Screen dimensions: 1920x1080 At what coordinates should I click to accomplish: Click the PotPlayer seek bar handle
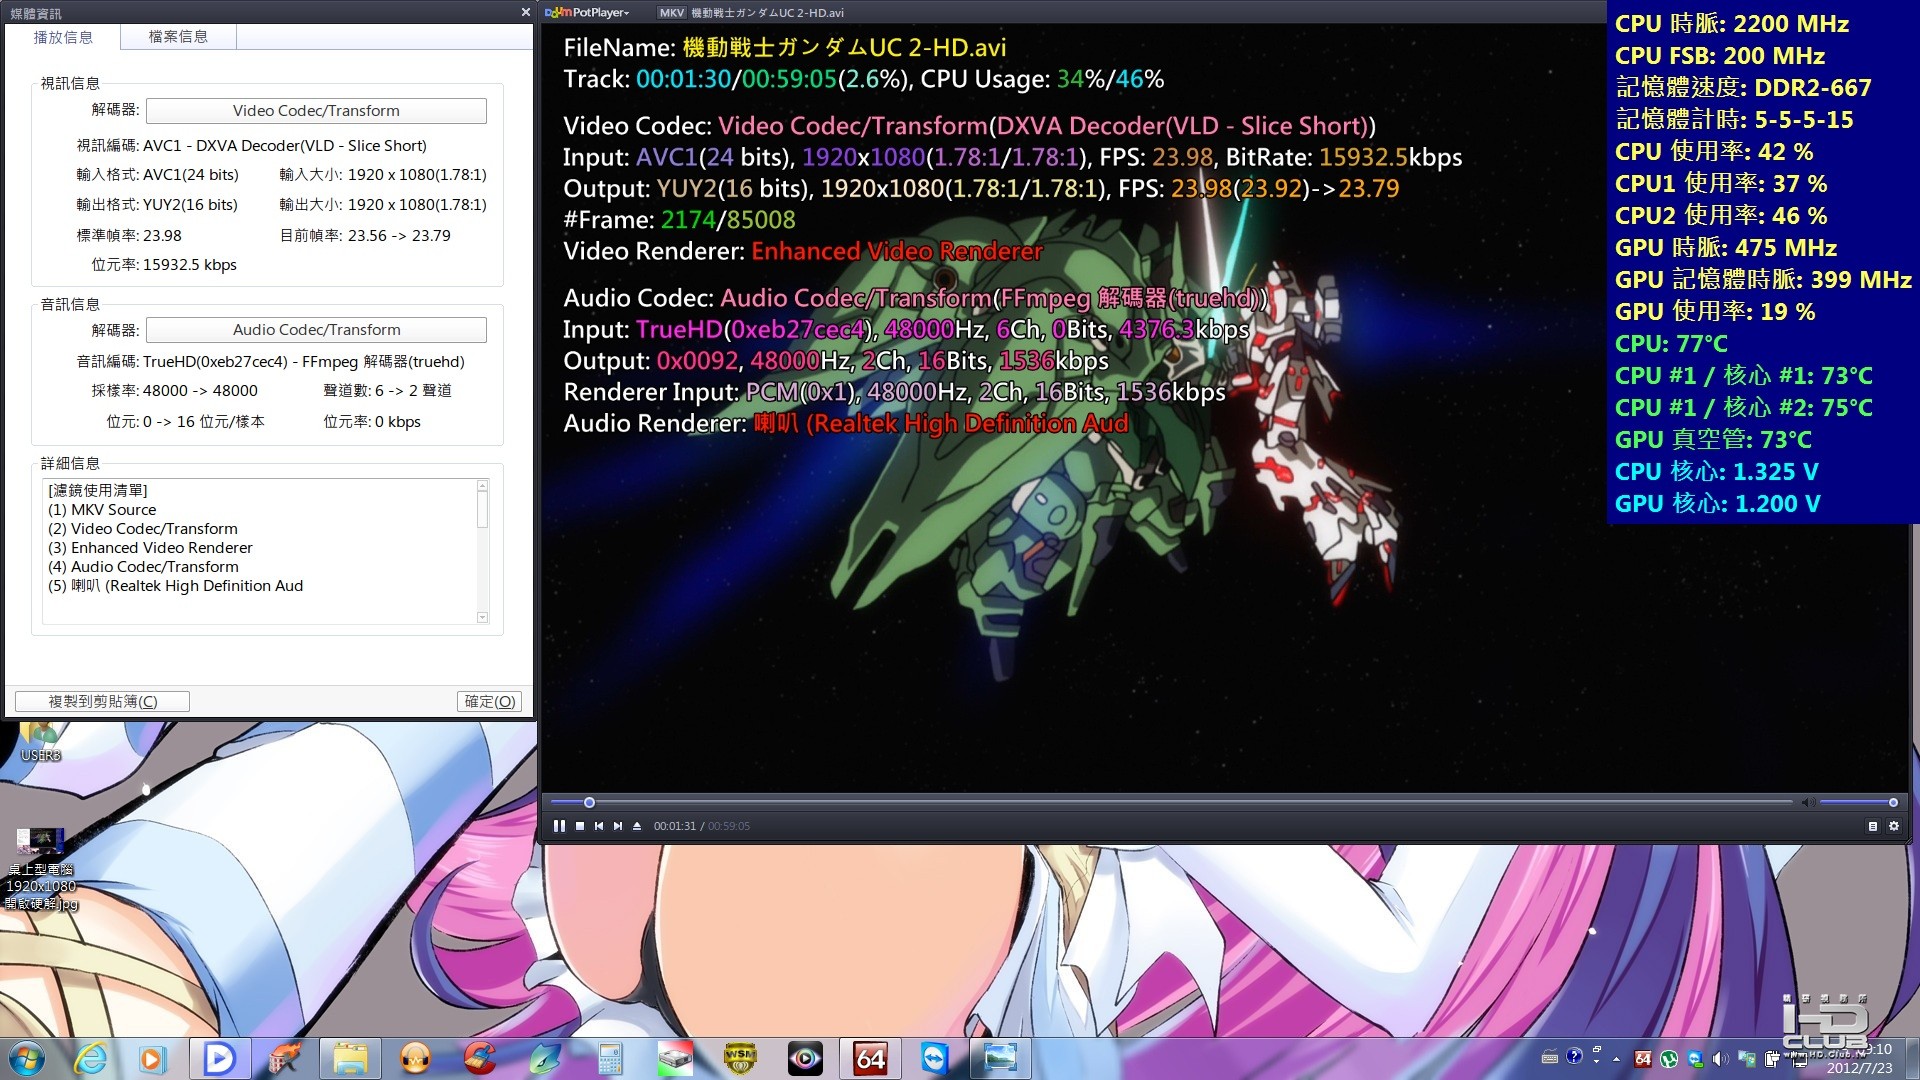pyautogui.click(x=589, y=802)
